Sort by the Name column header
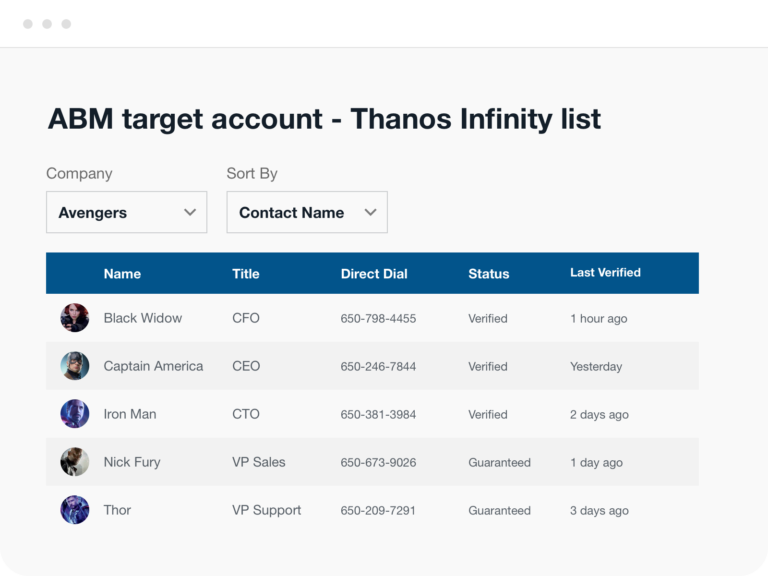Image resolution: width=768 pixels, height=576 pixels. click(122, 274)
